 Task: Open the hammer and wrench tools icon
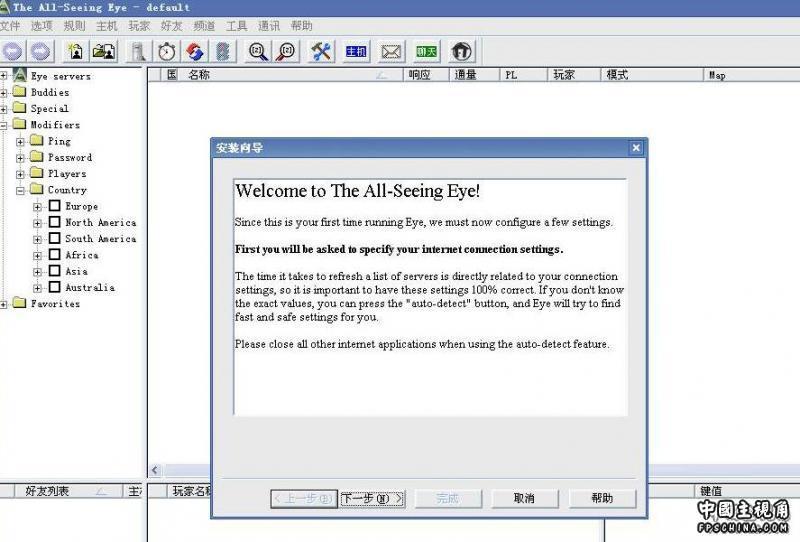tap(321, 52)
